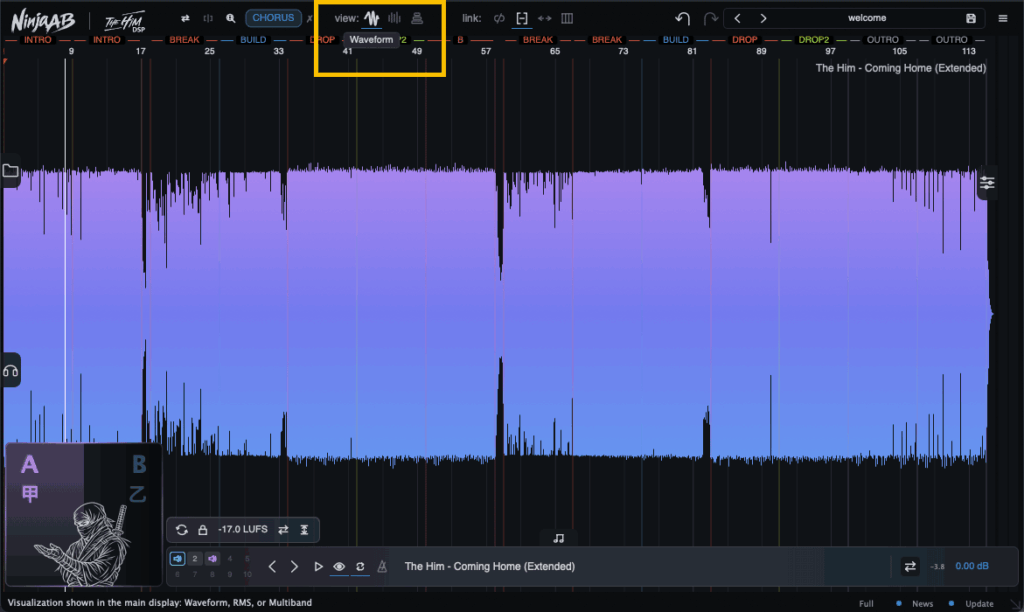Jump to the BREAK marker near bar 65
1024x612 pixels.
point(537,40)
